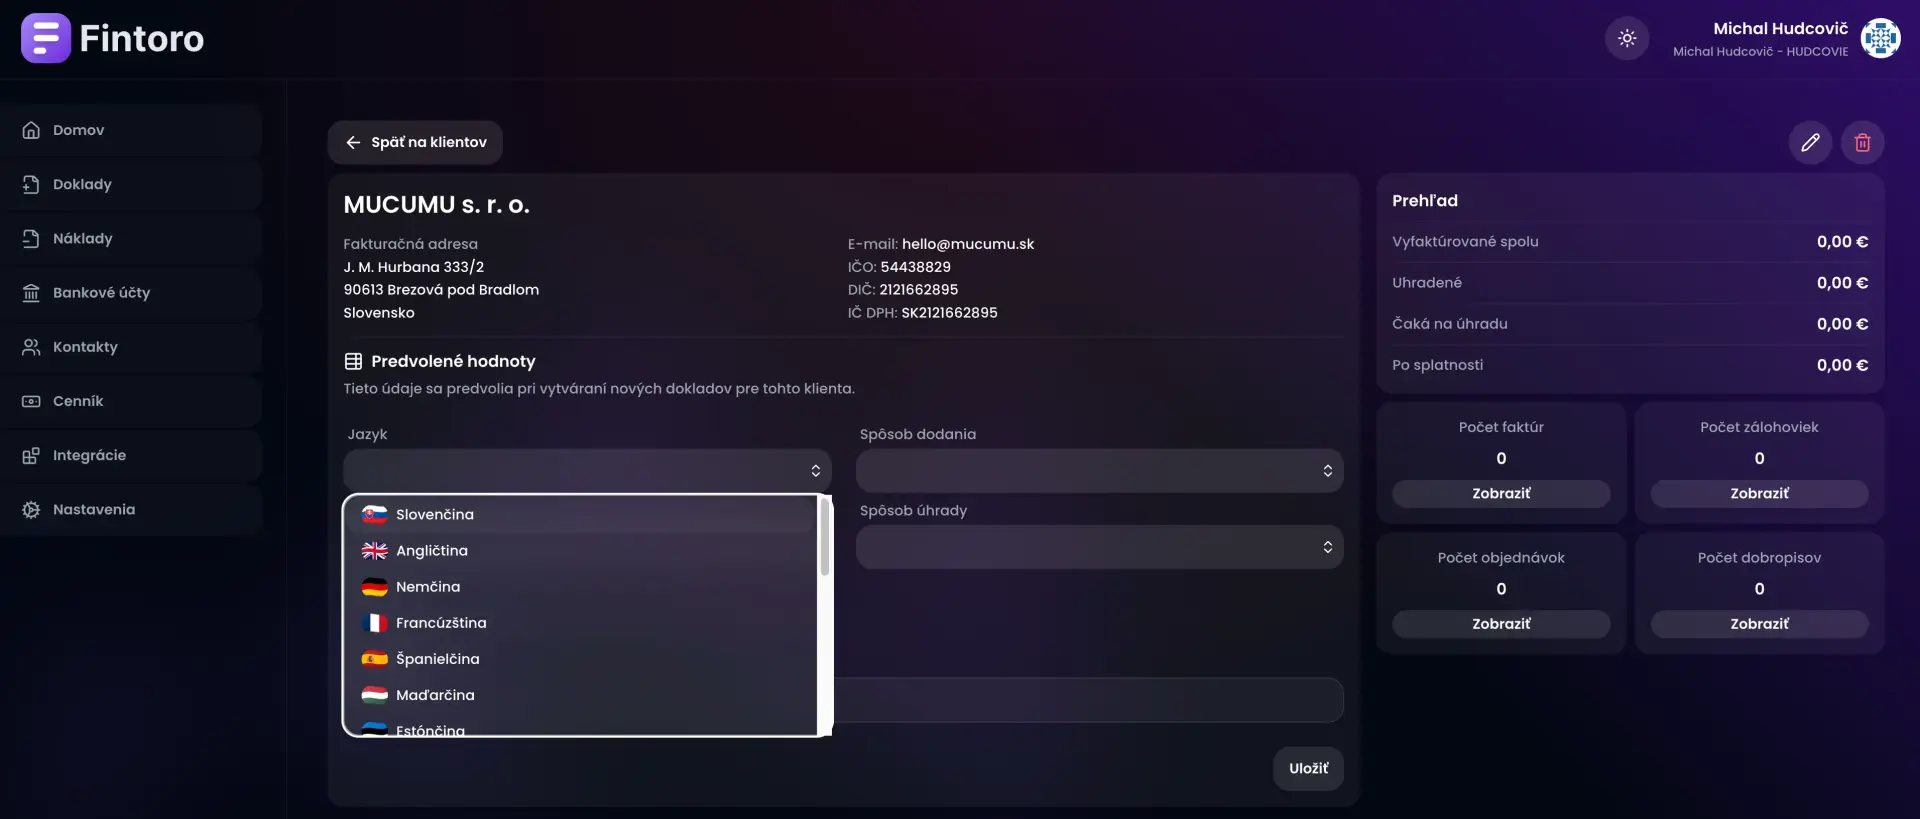This screenshot has width=1920, height=819.
Task: Go to Doklady in the sidebar
Action: (82, 184)
